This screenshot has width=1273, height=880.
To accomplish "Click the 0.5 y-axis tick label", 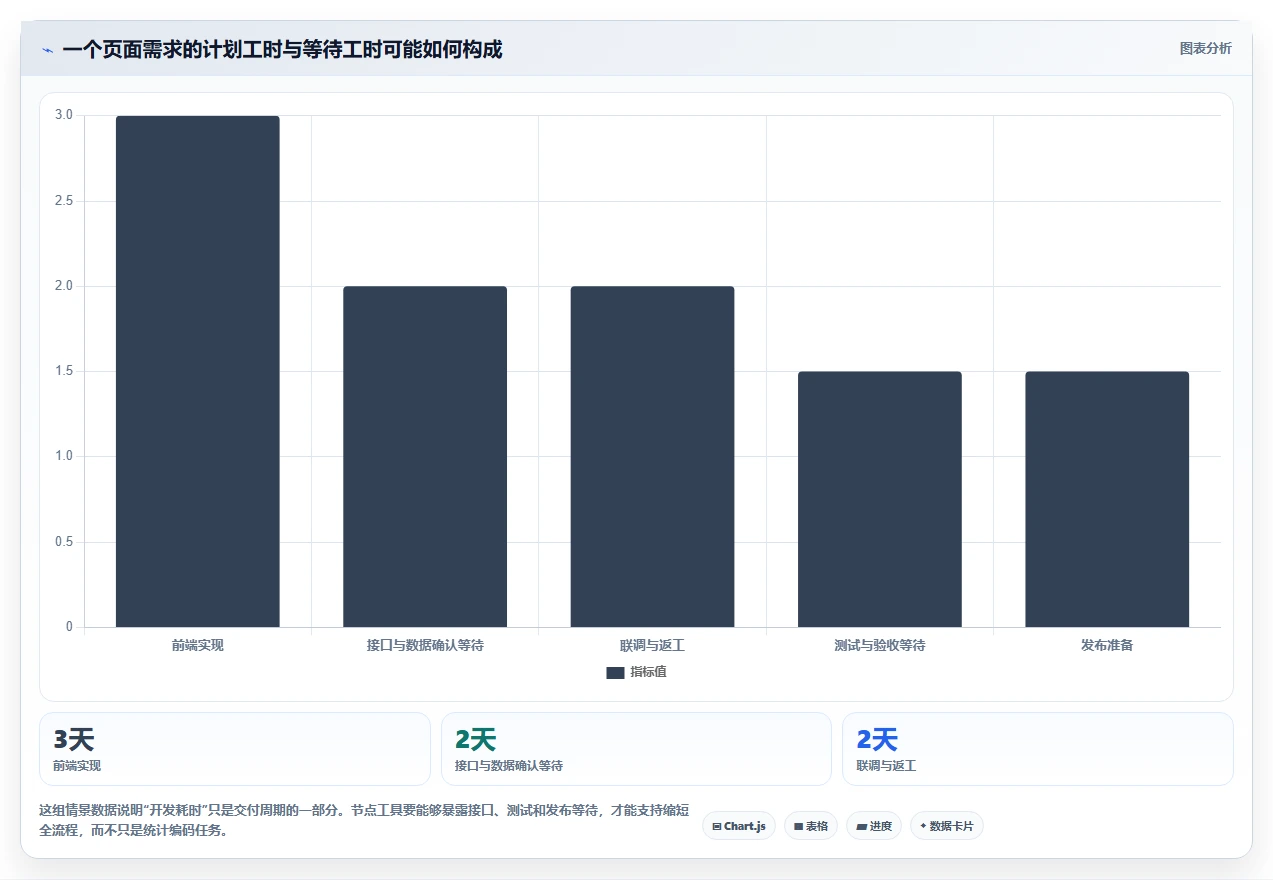I will (64, 542).
